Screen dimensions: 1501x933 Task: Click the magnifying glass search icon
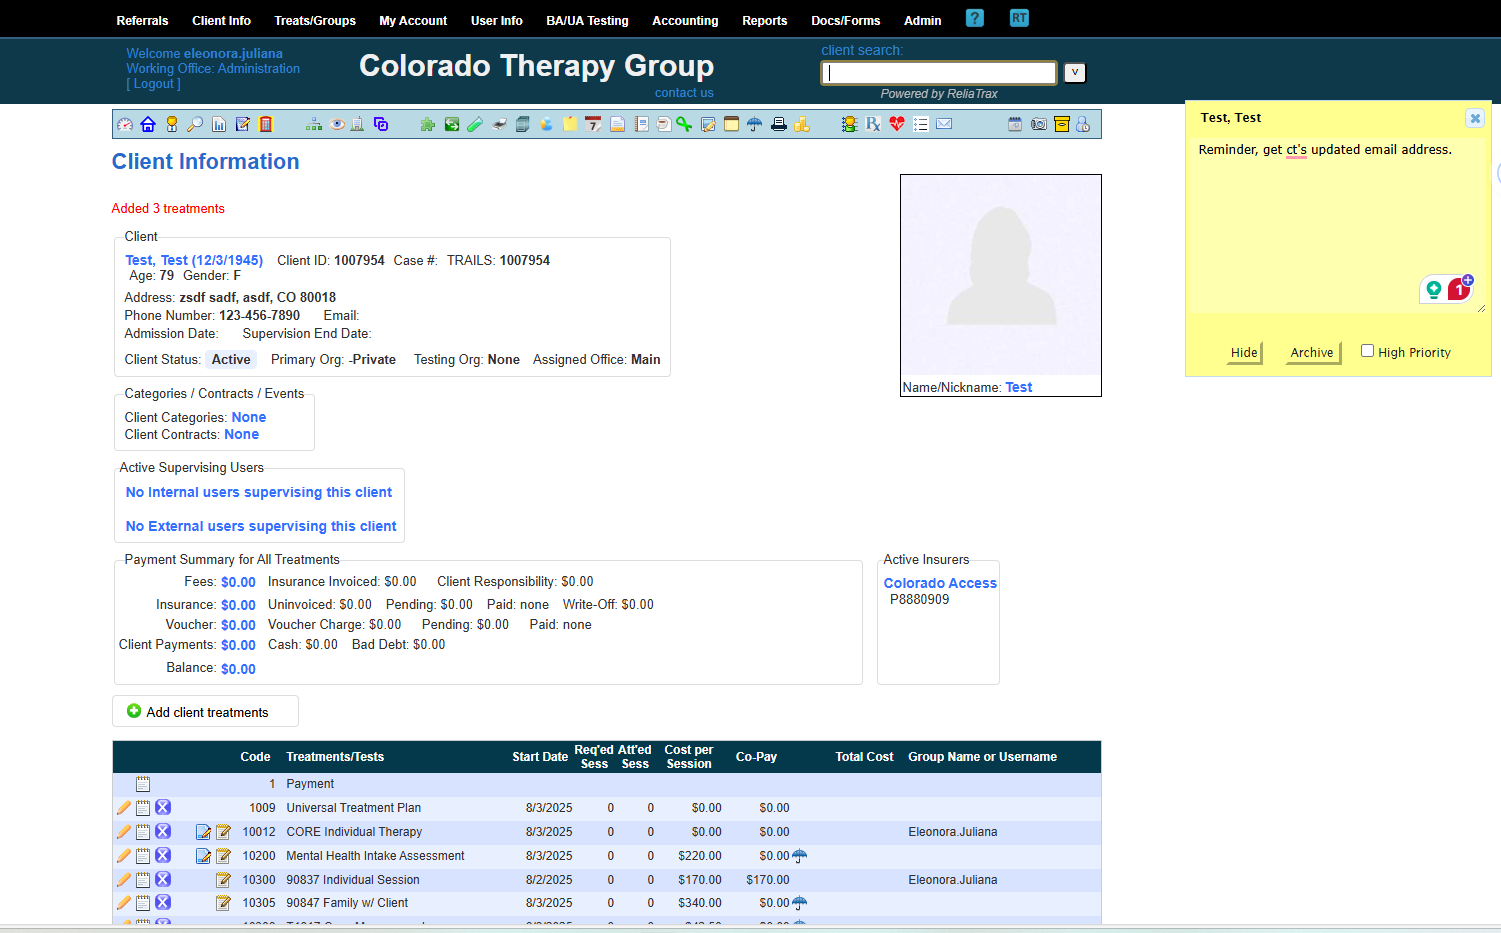[195, 124]
